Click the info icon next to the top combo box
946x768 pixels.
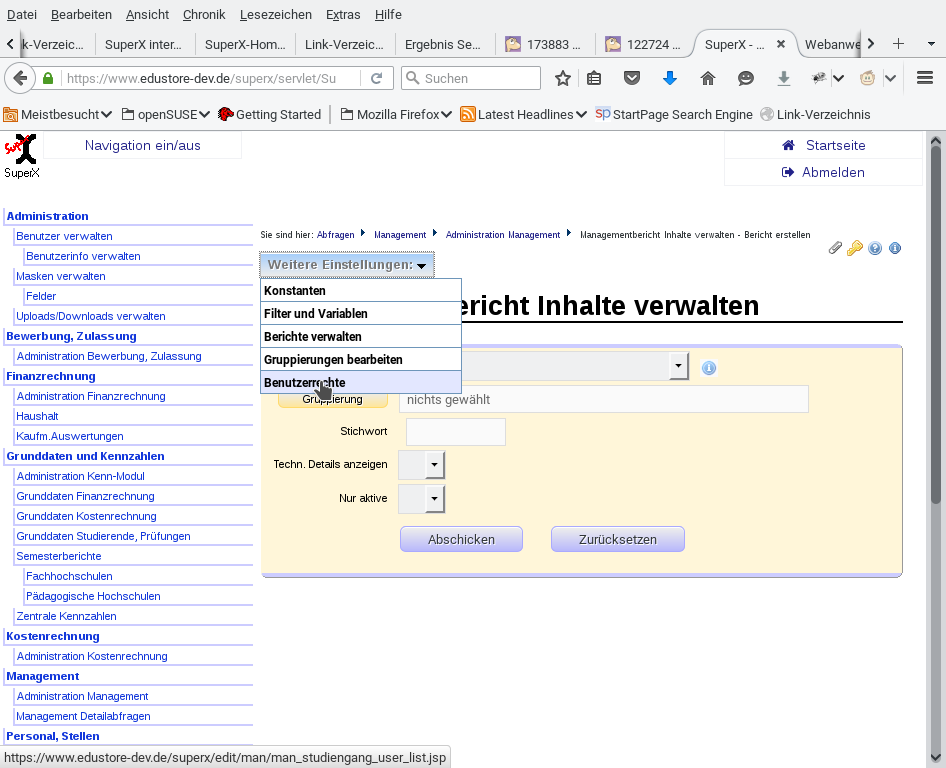click(709, 367)
